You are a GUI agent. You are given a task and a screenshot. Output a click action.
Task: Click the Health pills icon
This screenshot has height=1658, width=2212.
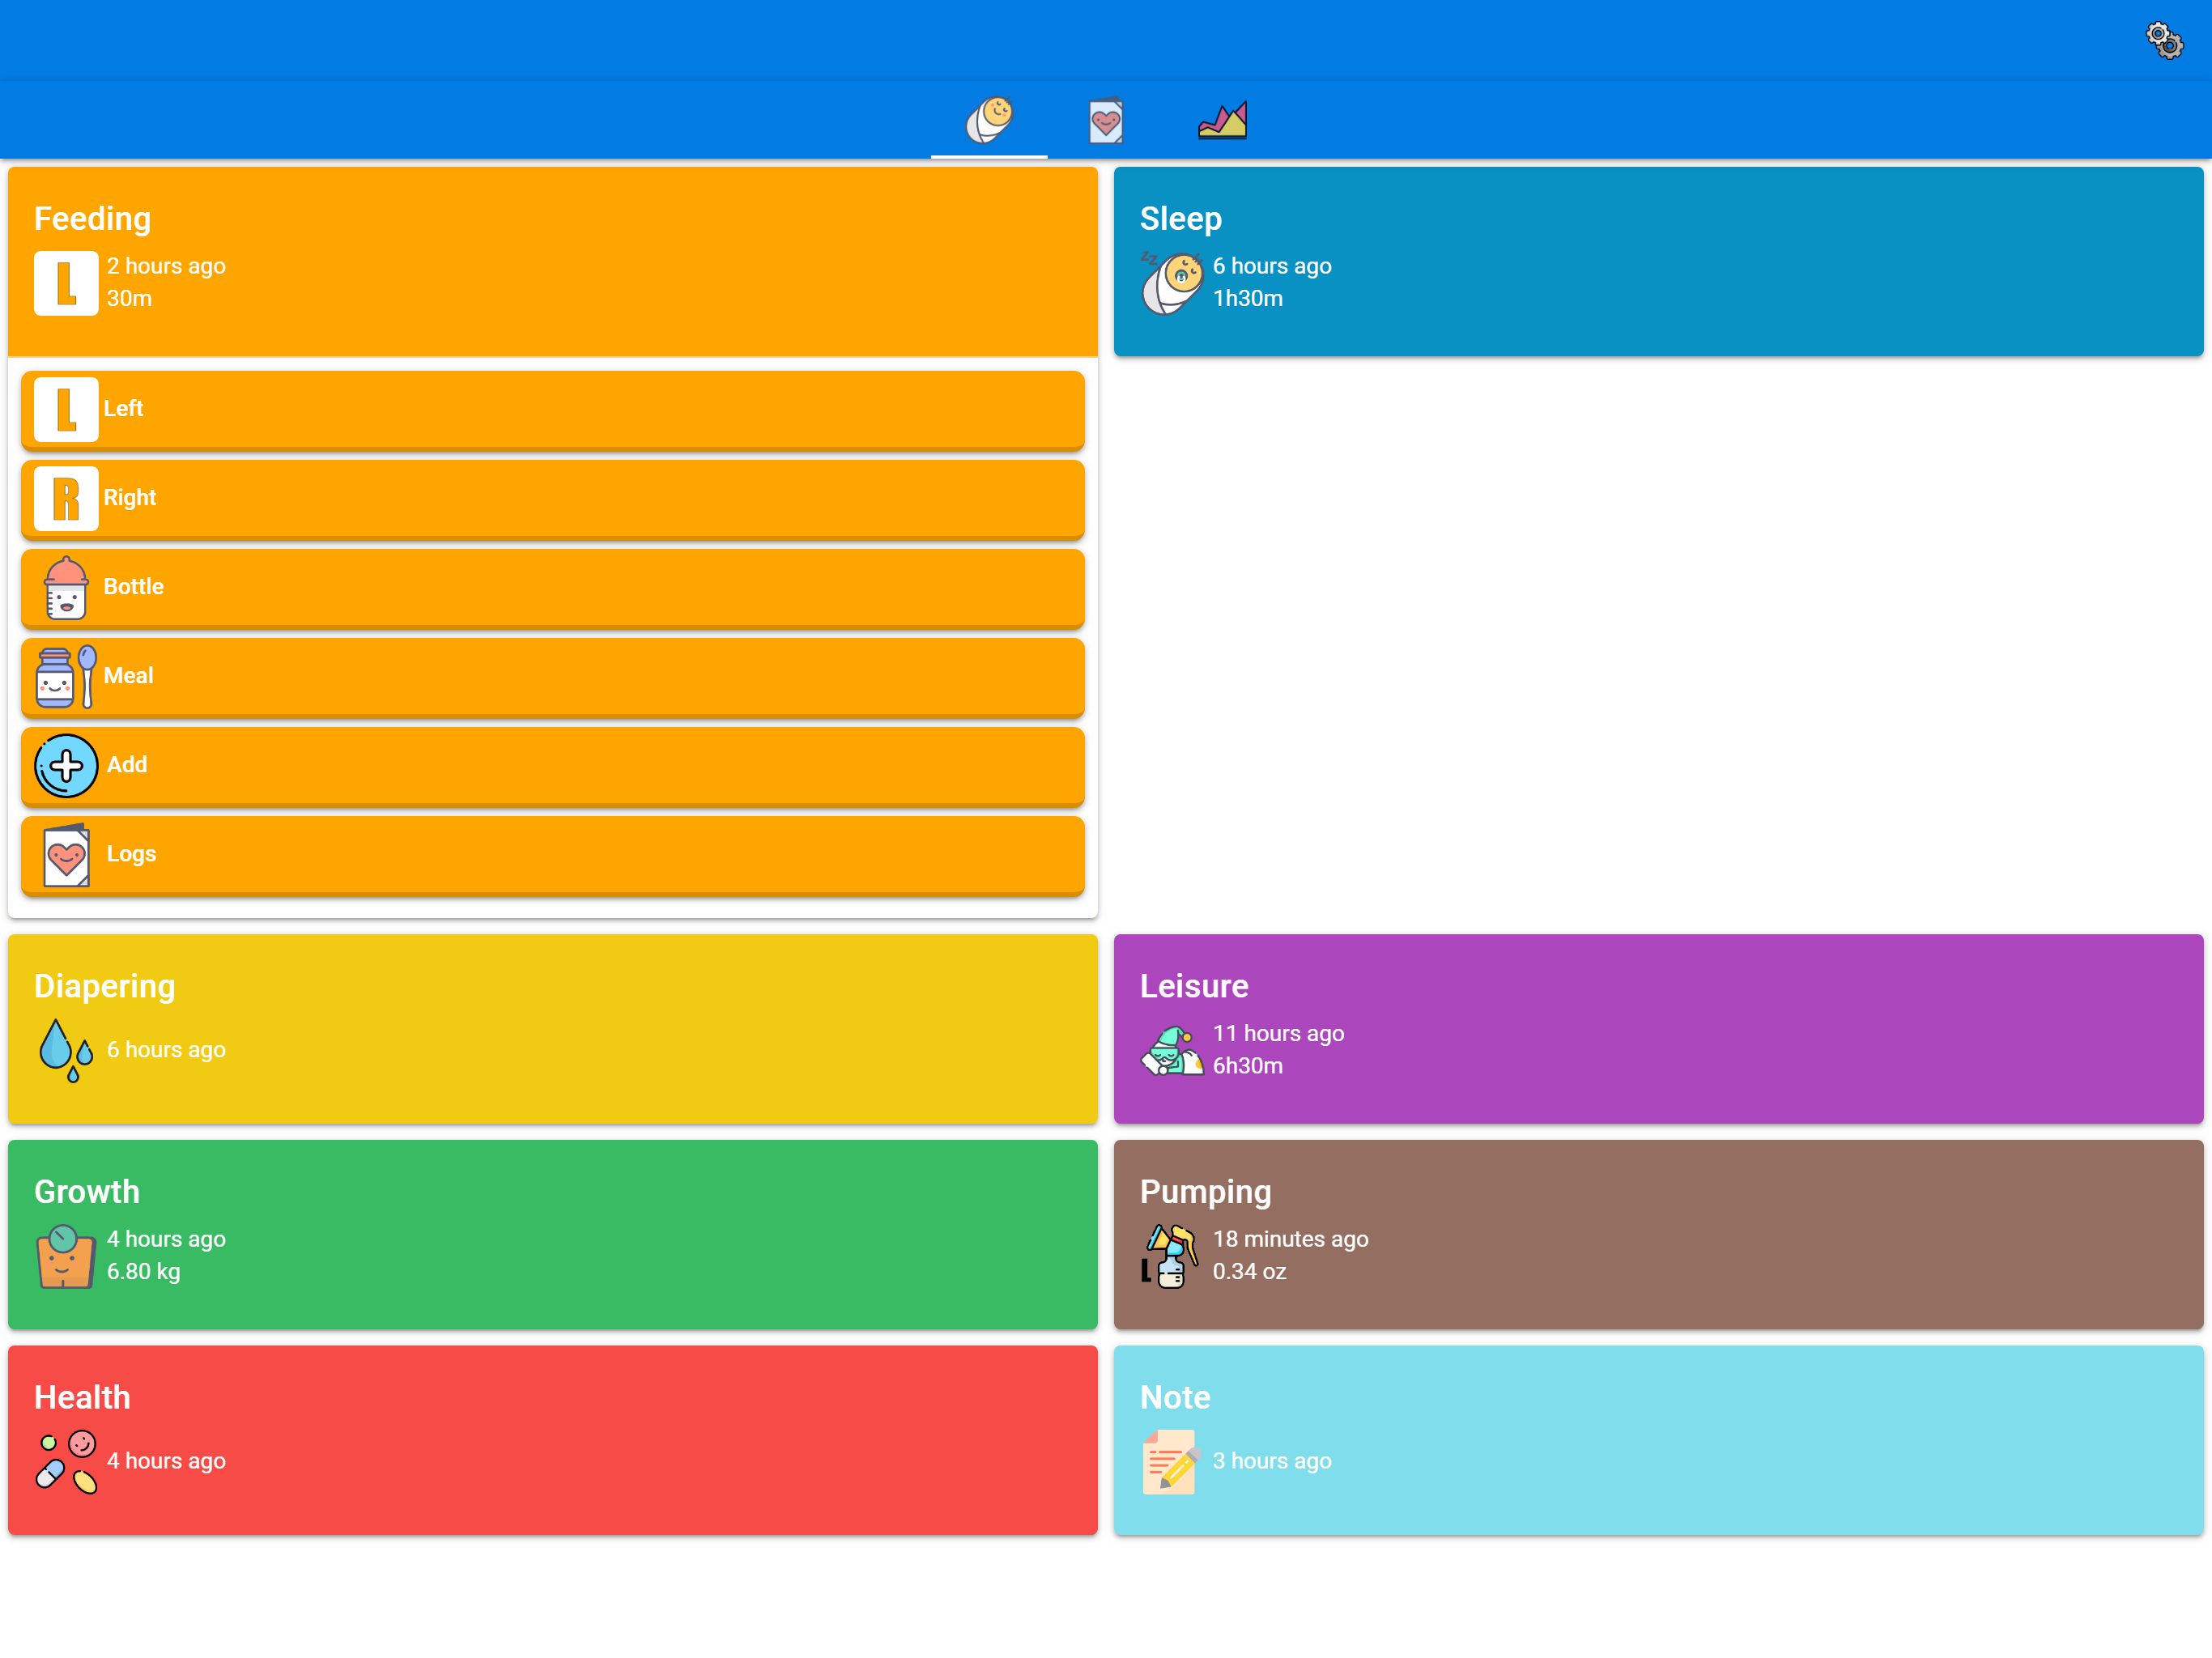tap(66, 1461)
